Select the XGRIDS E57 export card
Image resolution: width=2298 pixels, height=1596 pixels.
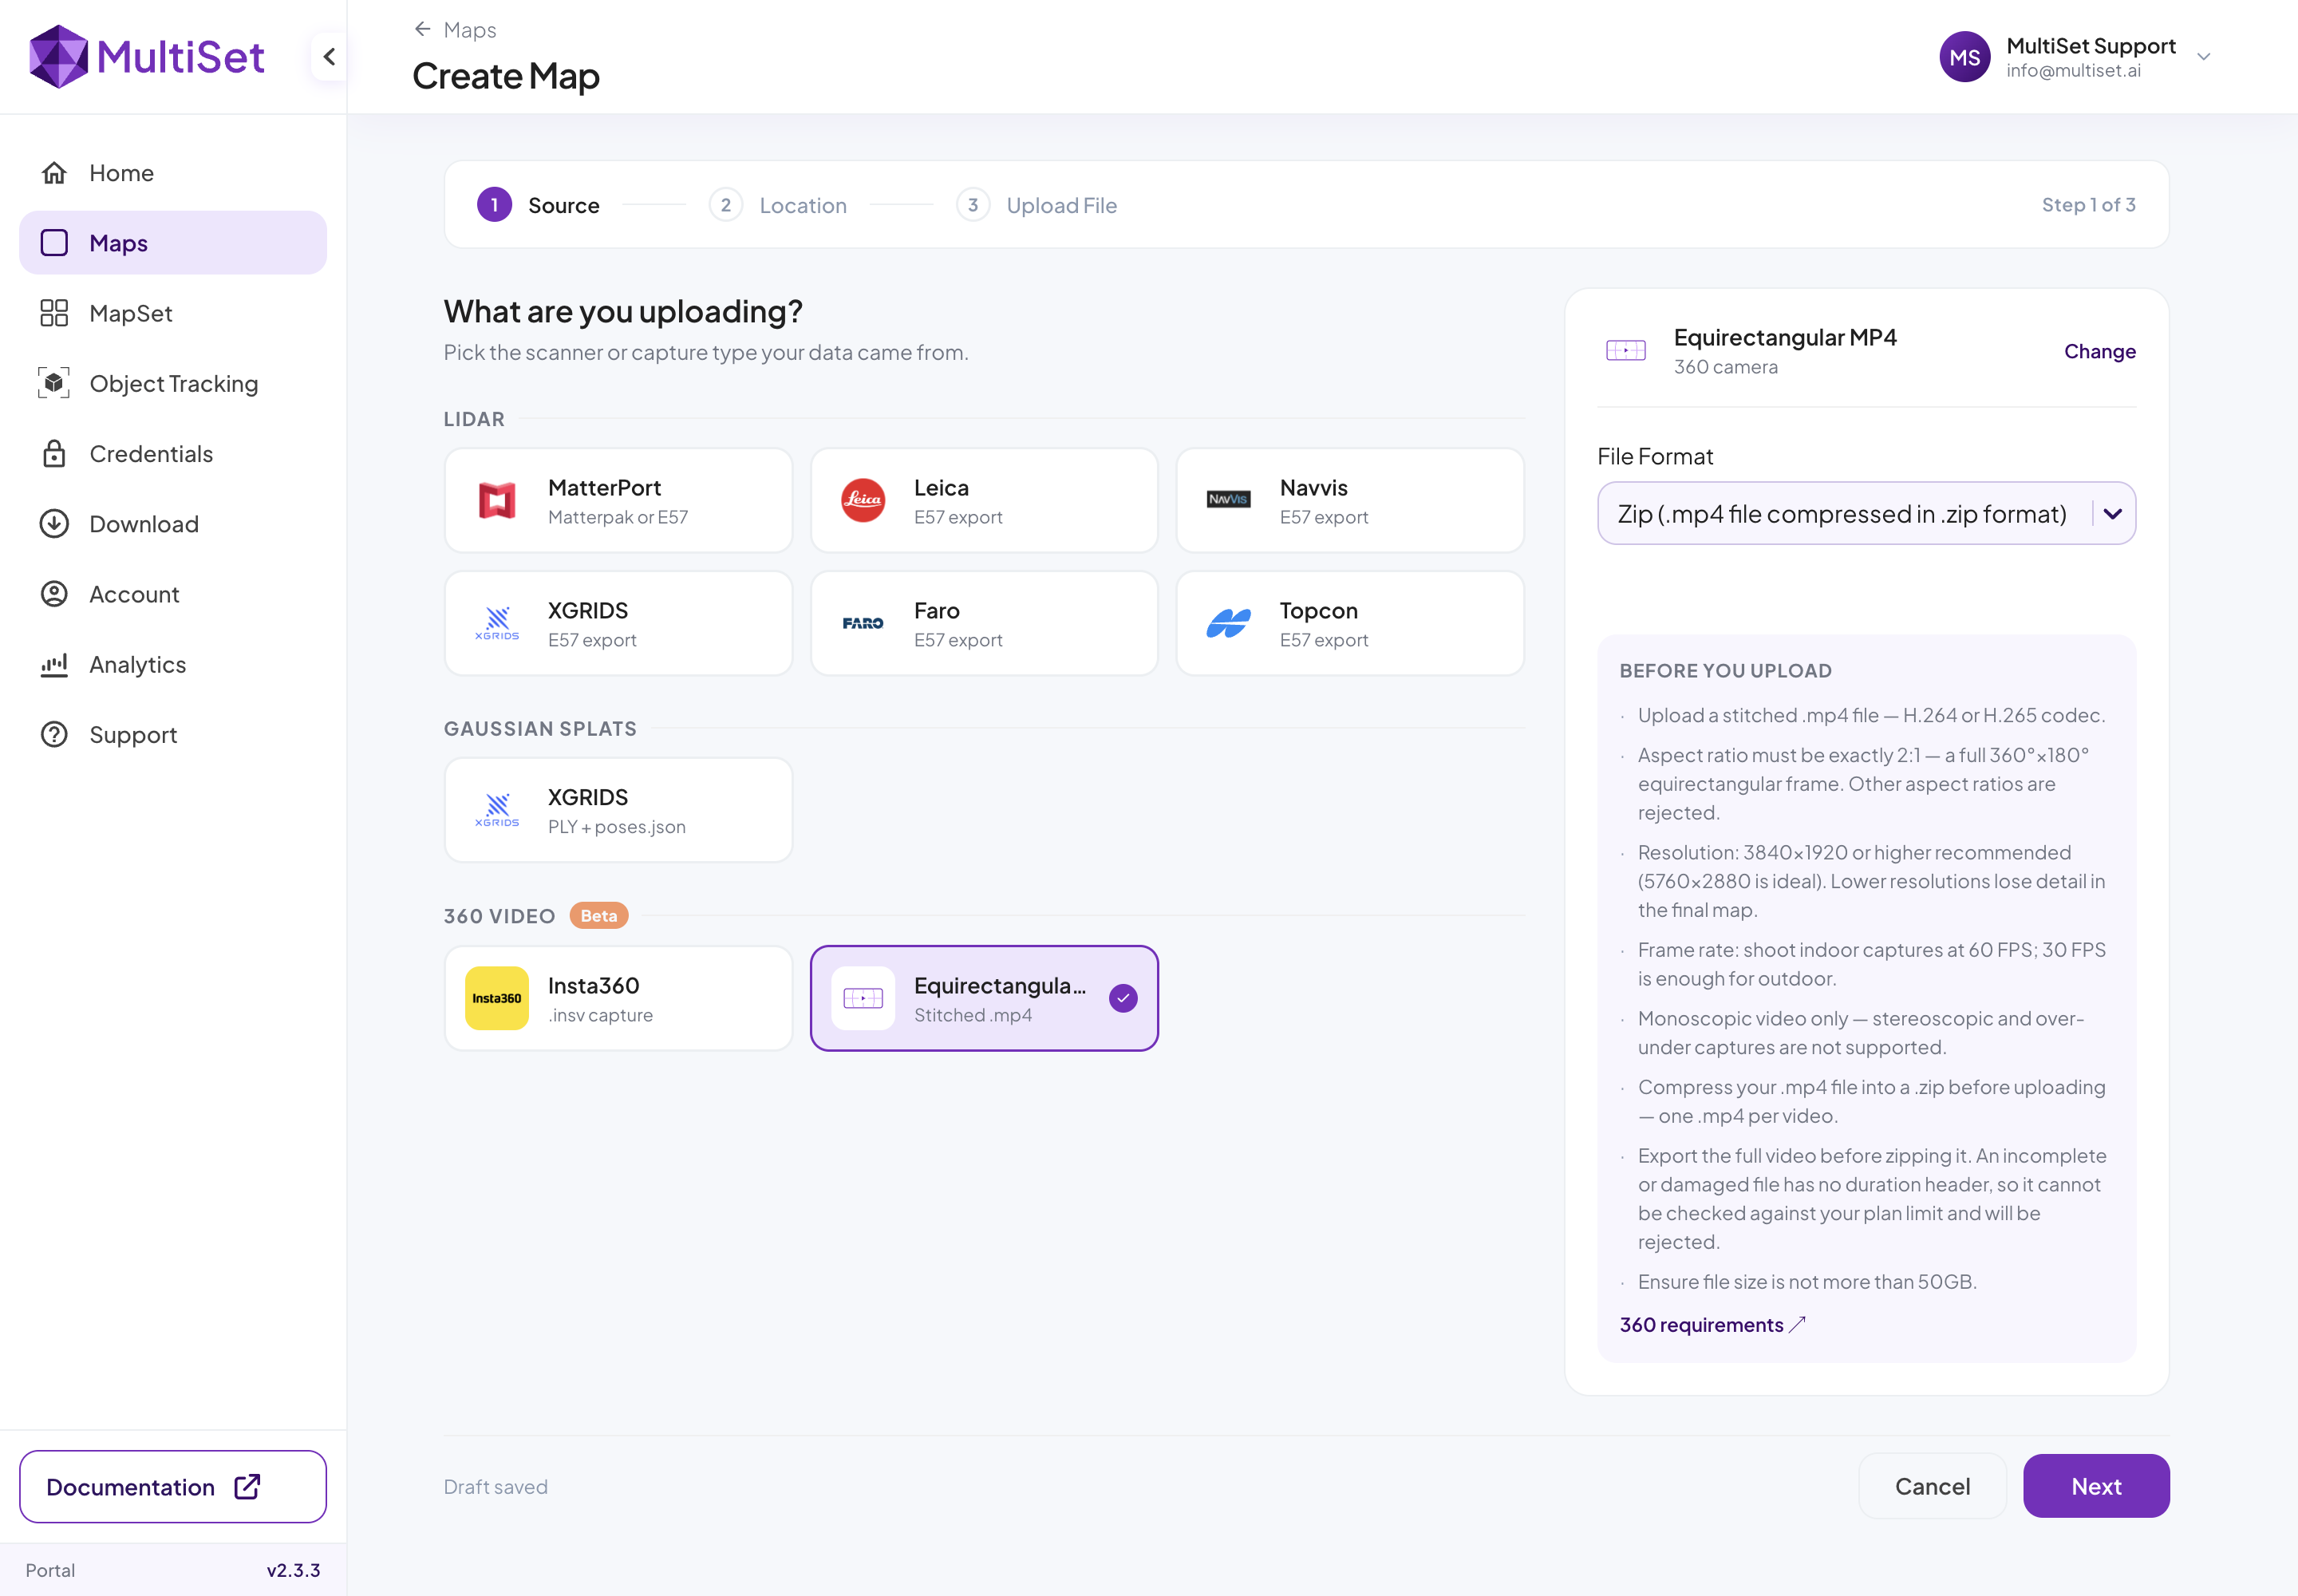pos(618,623)
